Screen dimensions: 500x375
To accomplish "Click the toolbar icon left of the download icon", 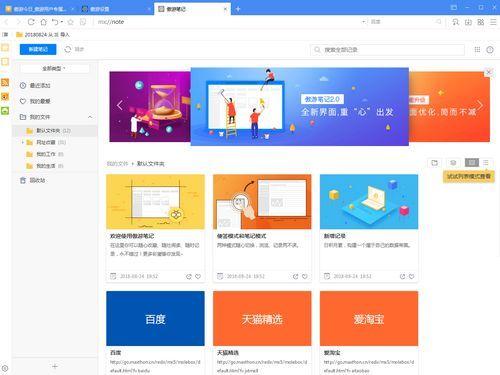I will pyautogui.click(x=455, y=22).
